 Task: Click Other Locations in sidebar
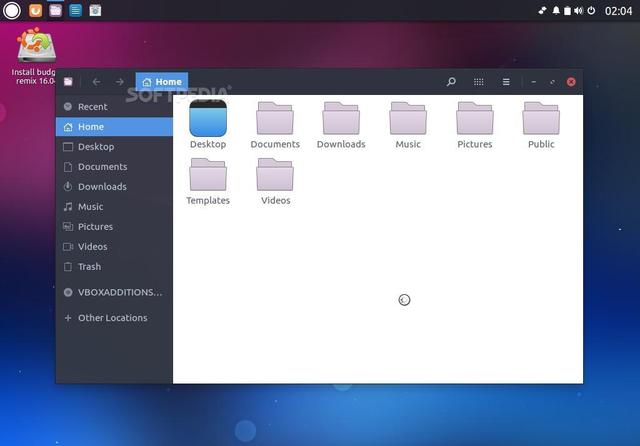[x=112, y=318]
